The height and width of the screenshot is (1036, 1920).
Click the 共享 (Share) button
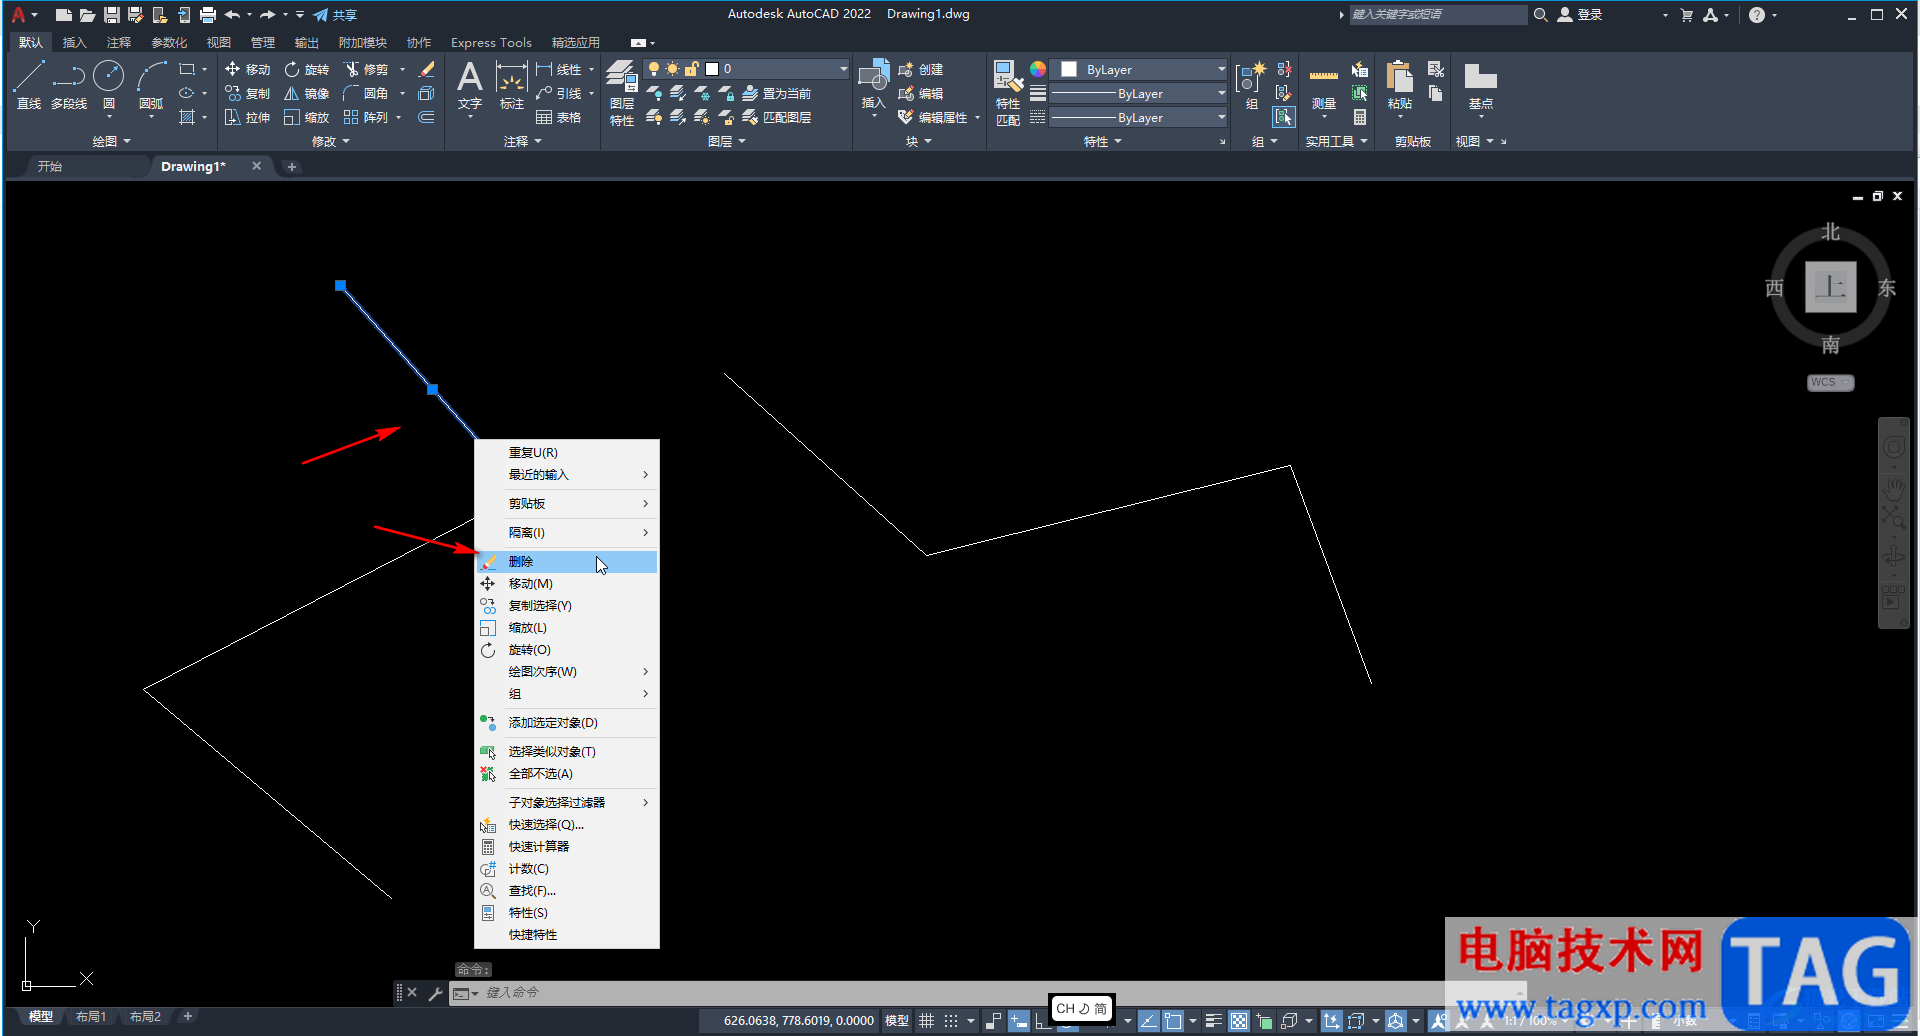coord(335,15)
